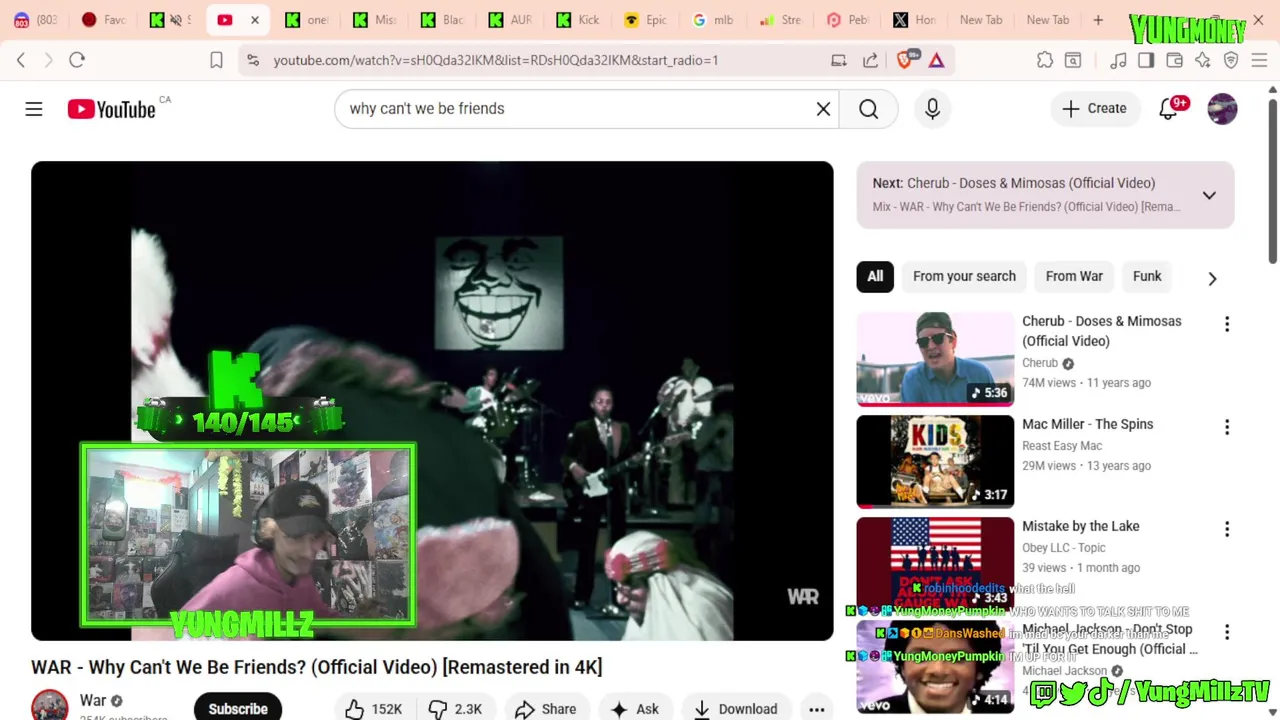Dislike the video (2.3K)
Viewport: 1280px width, 720px height.
pos(456,708)
